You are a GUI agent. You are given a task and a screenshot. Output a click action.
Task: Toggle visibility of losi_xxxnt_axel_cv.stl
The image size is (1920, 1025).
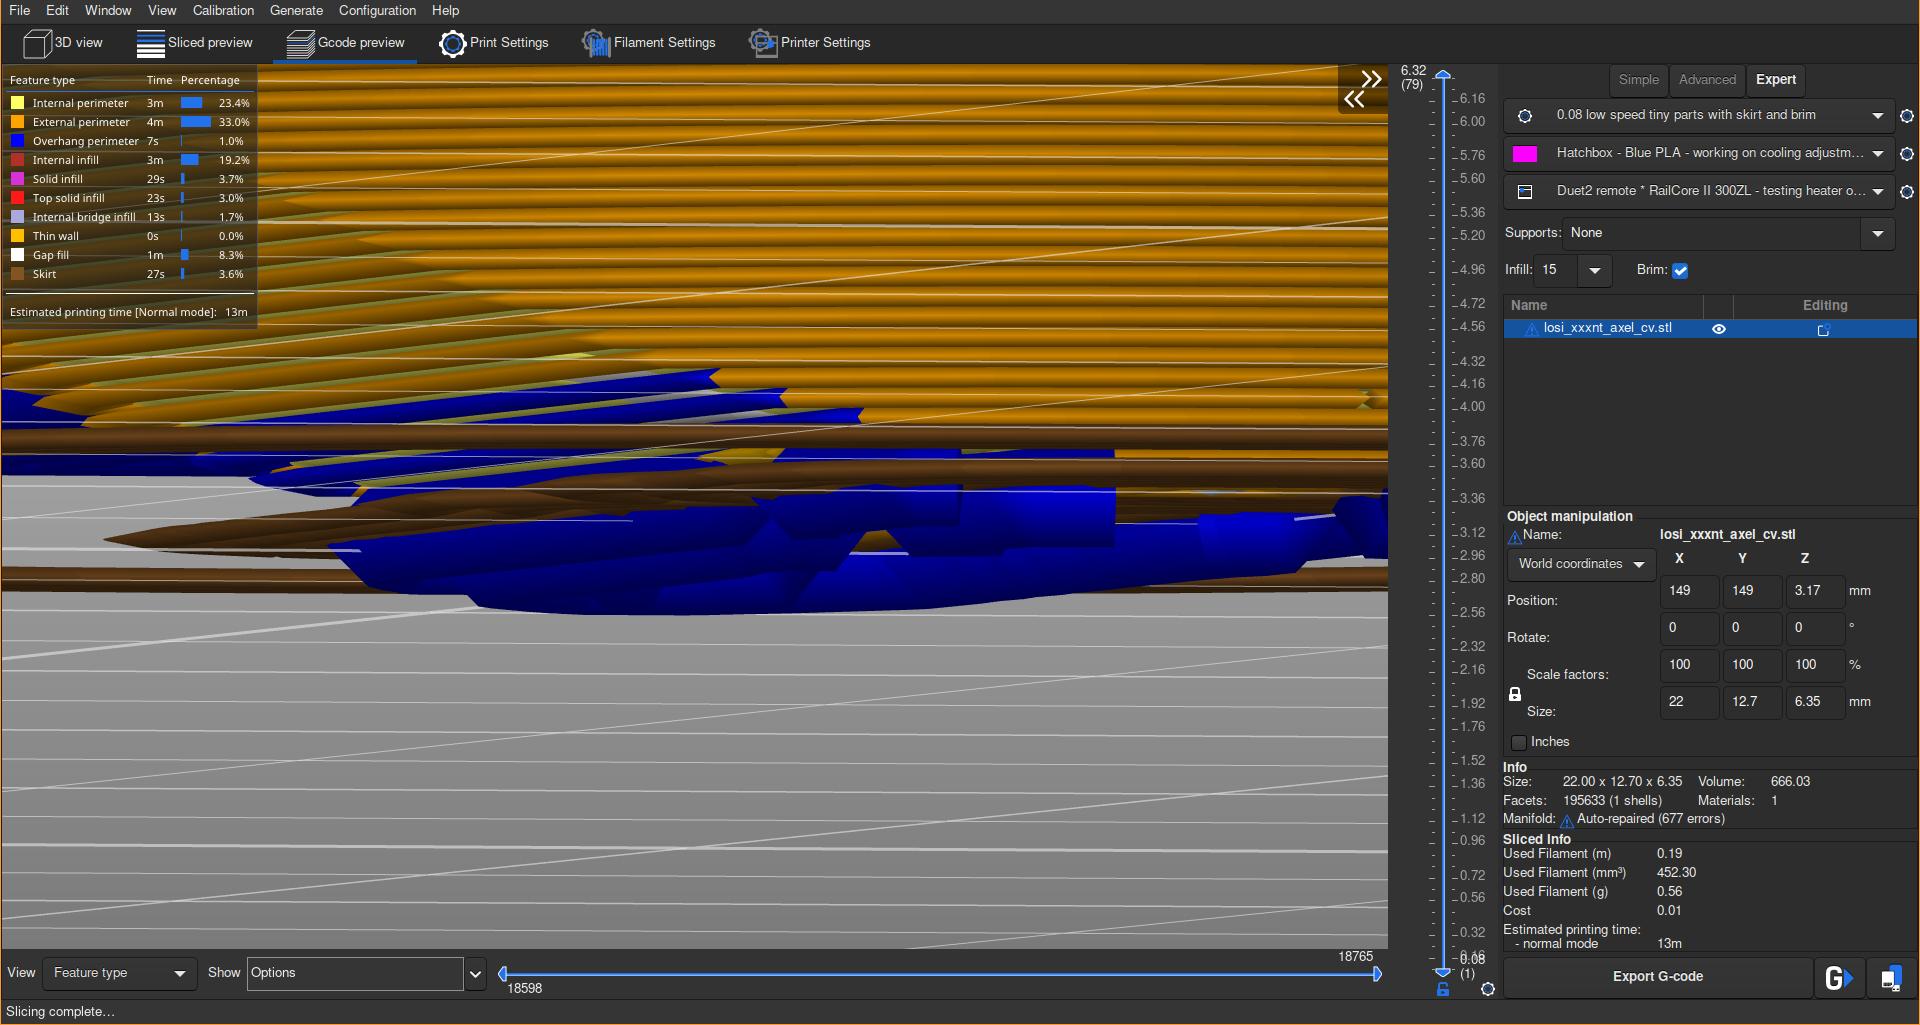click(x=1719, y=328)
